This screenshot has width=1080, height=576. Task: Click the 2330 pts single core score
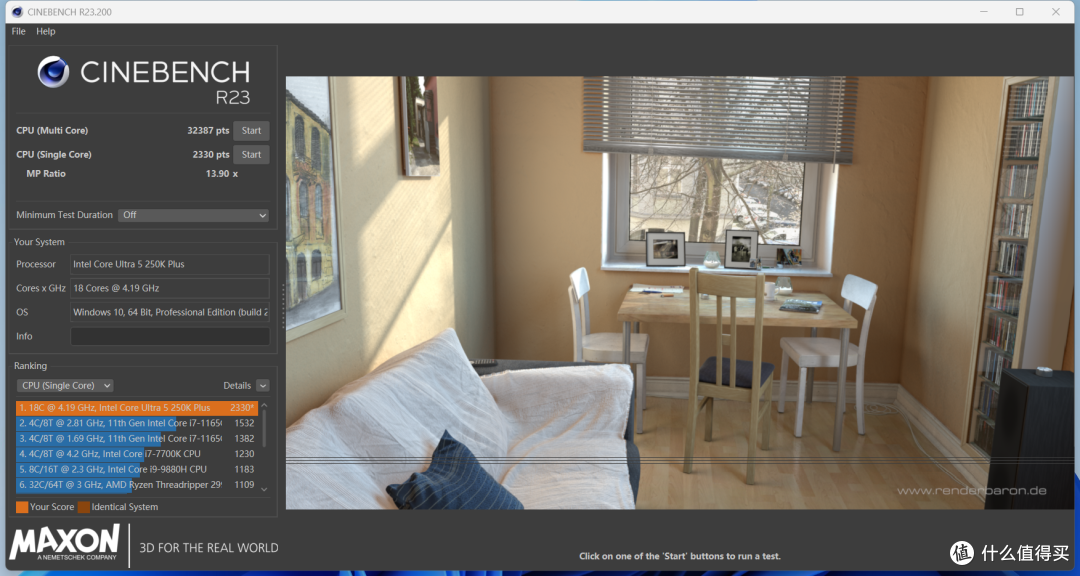pyautogui.click(x=211, y=154)
